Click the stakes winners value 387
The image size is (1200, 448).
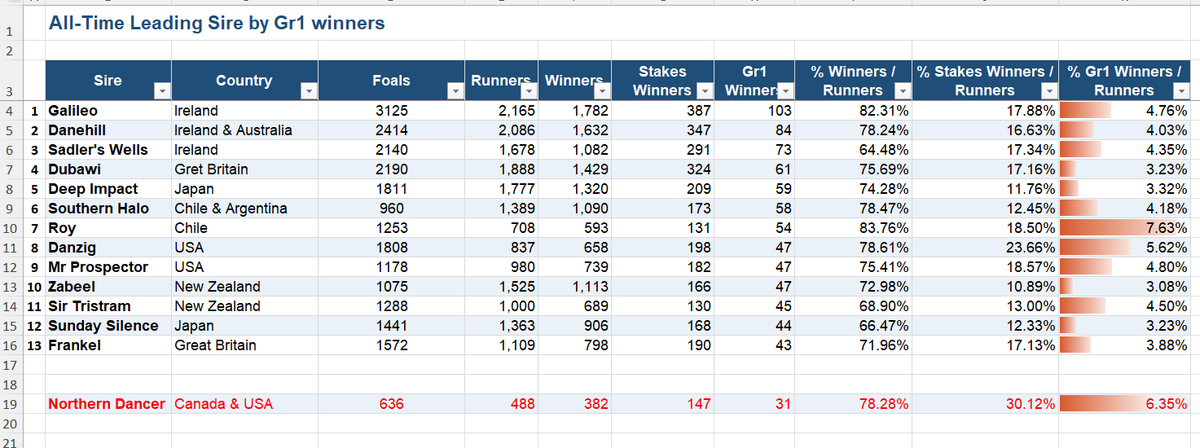click(x=665, y=111)
